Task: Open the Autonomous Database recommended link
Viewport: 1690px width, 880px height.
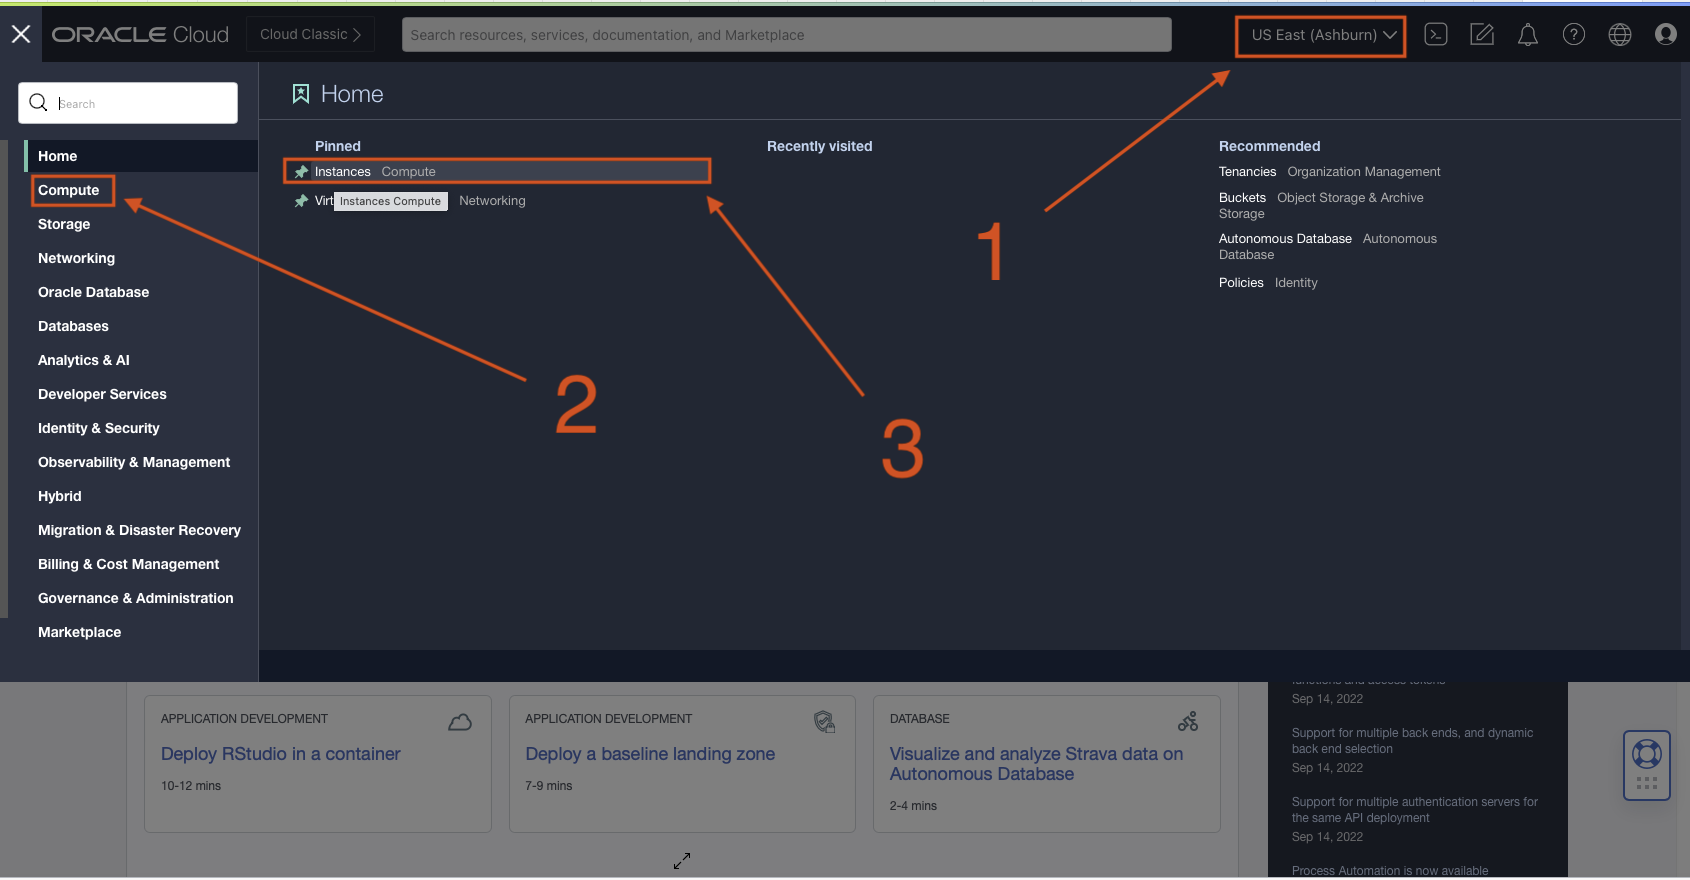Action: 1284,239
